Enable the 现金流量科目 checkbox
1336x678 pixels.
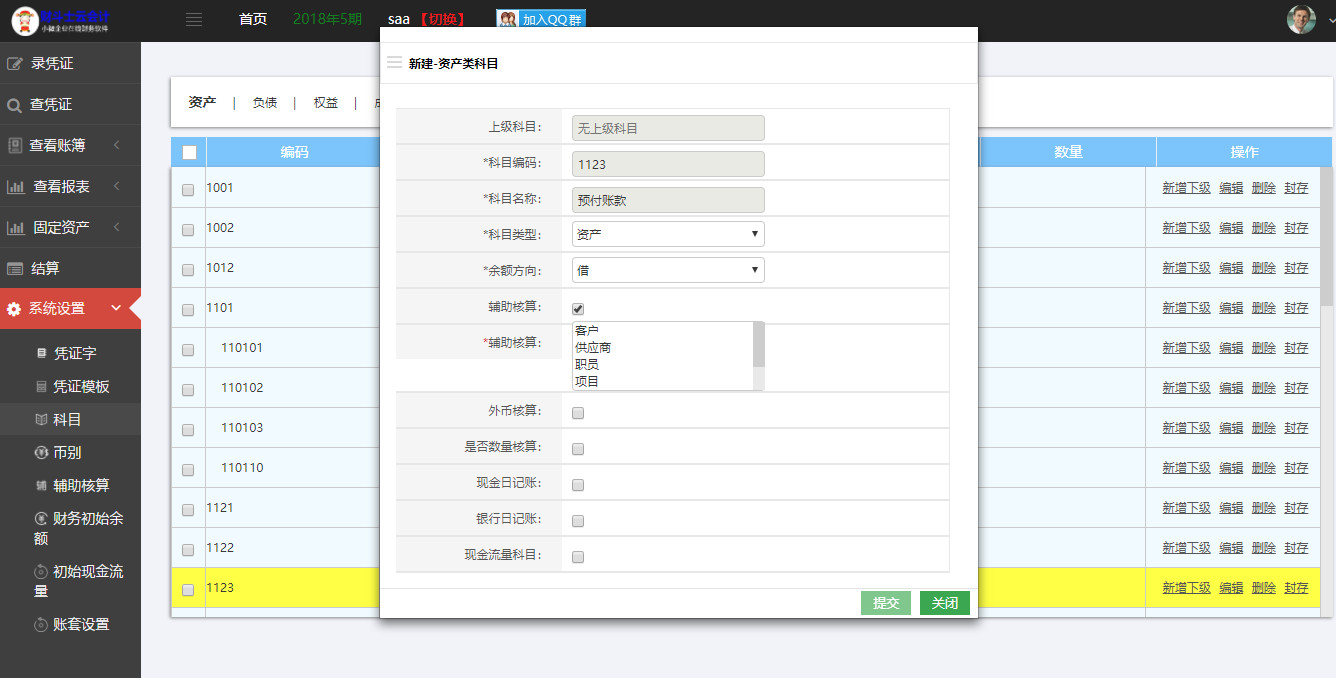pos(578,557)
